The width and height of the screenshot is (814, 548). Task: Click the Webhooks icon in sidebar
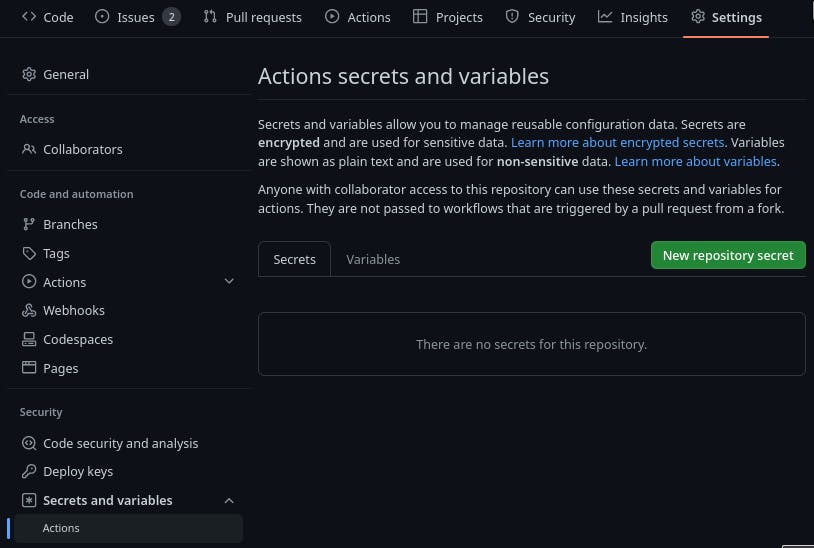pos(29,310)
